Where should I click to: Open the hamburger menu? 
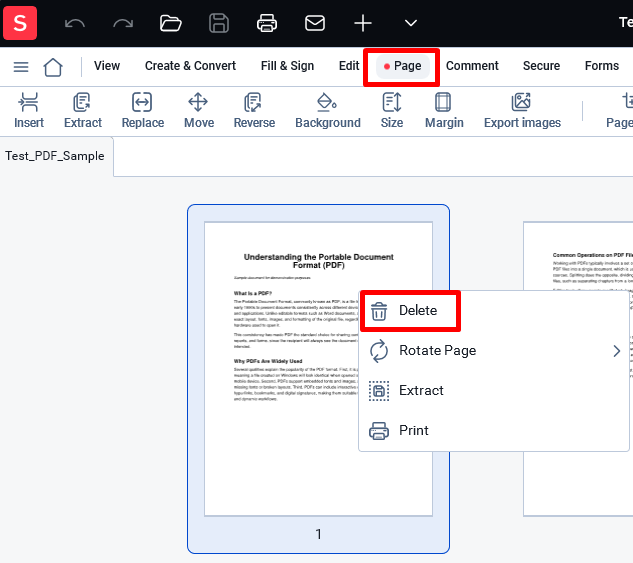click(21, 67)
